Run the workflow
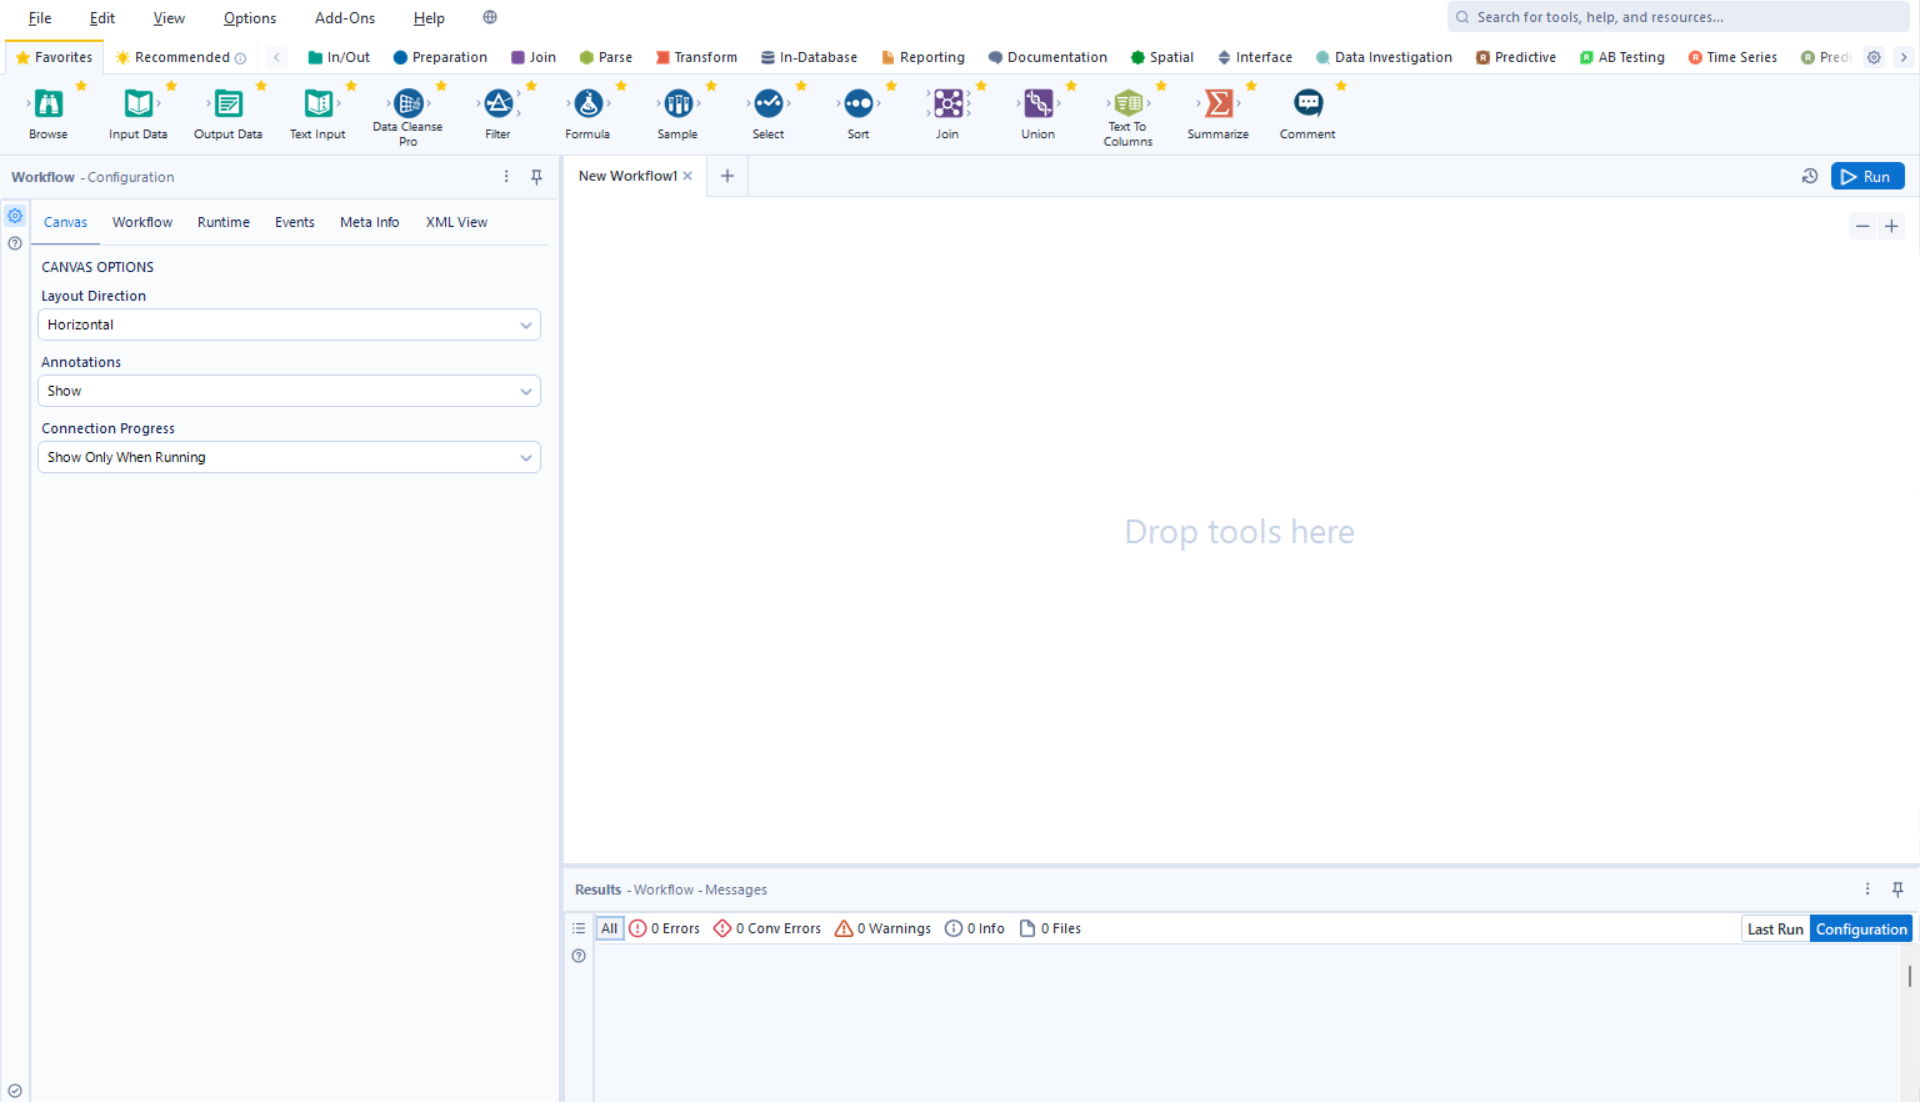Viewport: 1920px width, 1102px height. click(x=1867, y=177)
